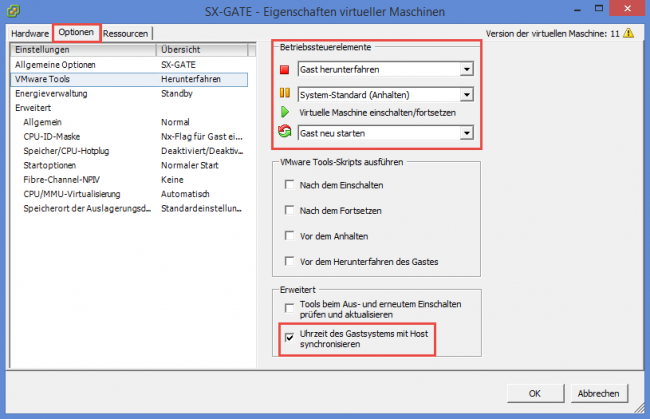This screenshot has width=650, height=419.
Task: Toggle 'Vor dem Herunterfahren des Gastes' checkbox
Action: (x=290, y=262)
